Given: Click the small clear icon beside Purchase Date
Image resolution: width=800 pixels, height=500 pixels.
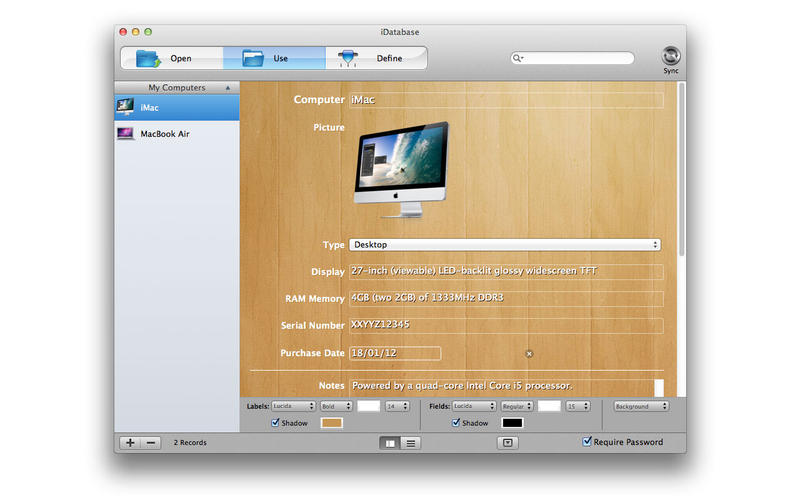Looking at the screenshot, I should [529, 354].
